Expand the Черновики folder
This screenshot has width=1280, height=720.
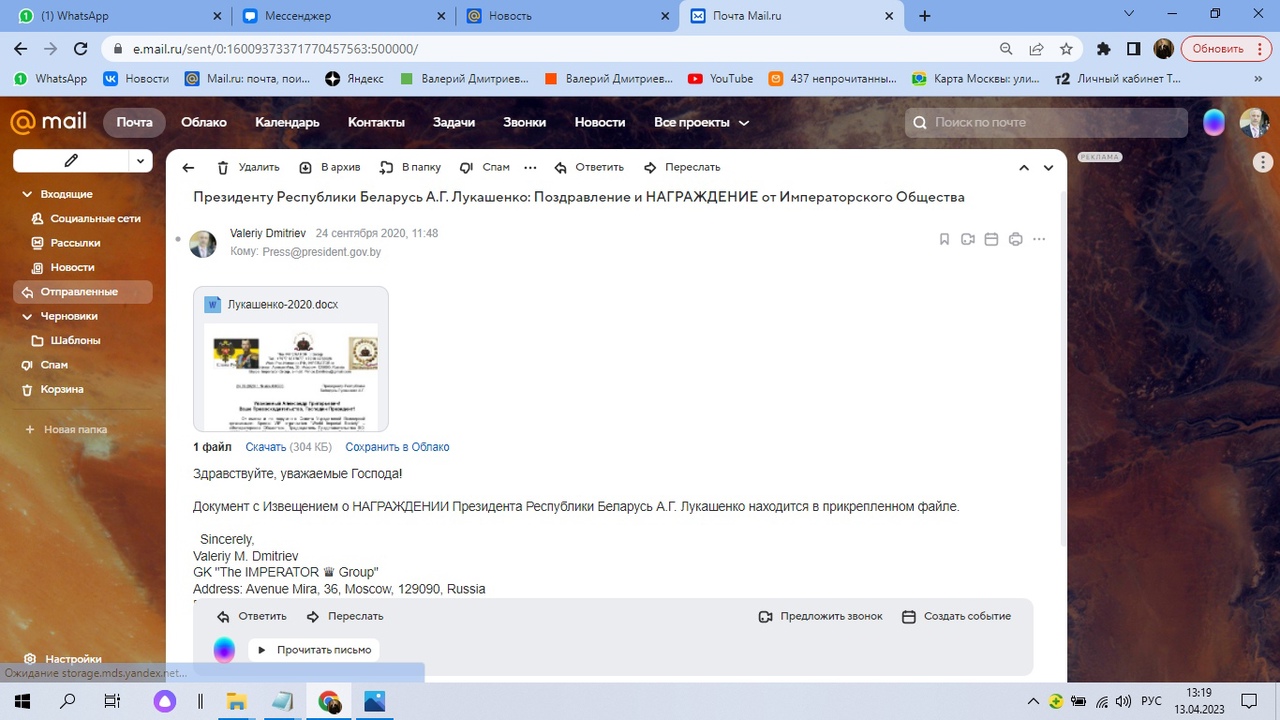click(x=27, y=316)
